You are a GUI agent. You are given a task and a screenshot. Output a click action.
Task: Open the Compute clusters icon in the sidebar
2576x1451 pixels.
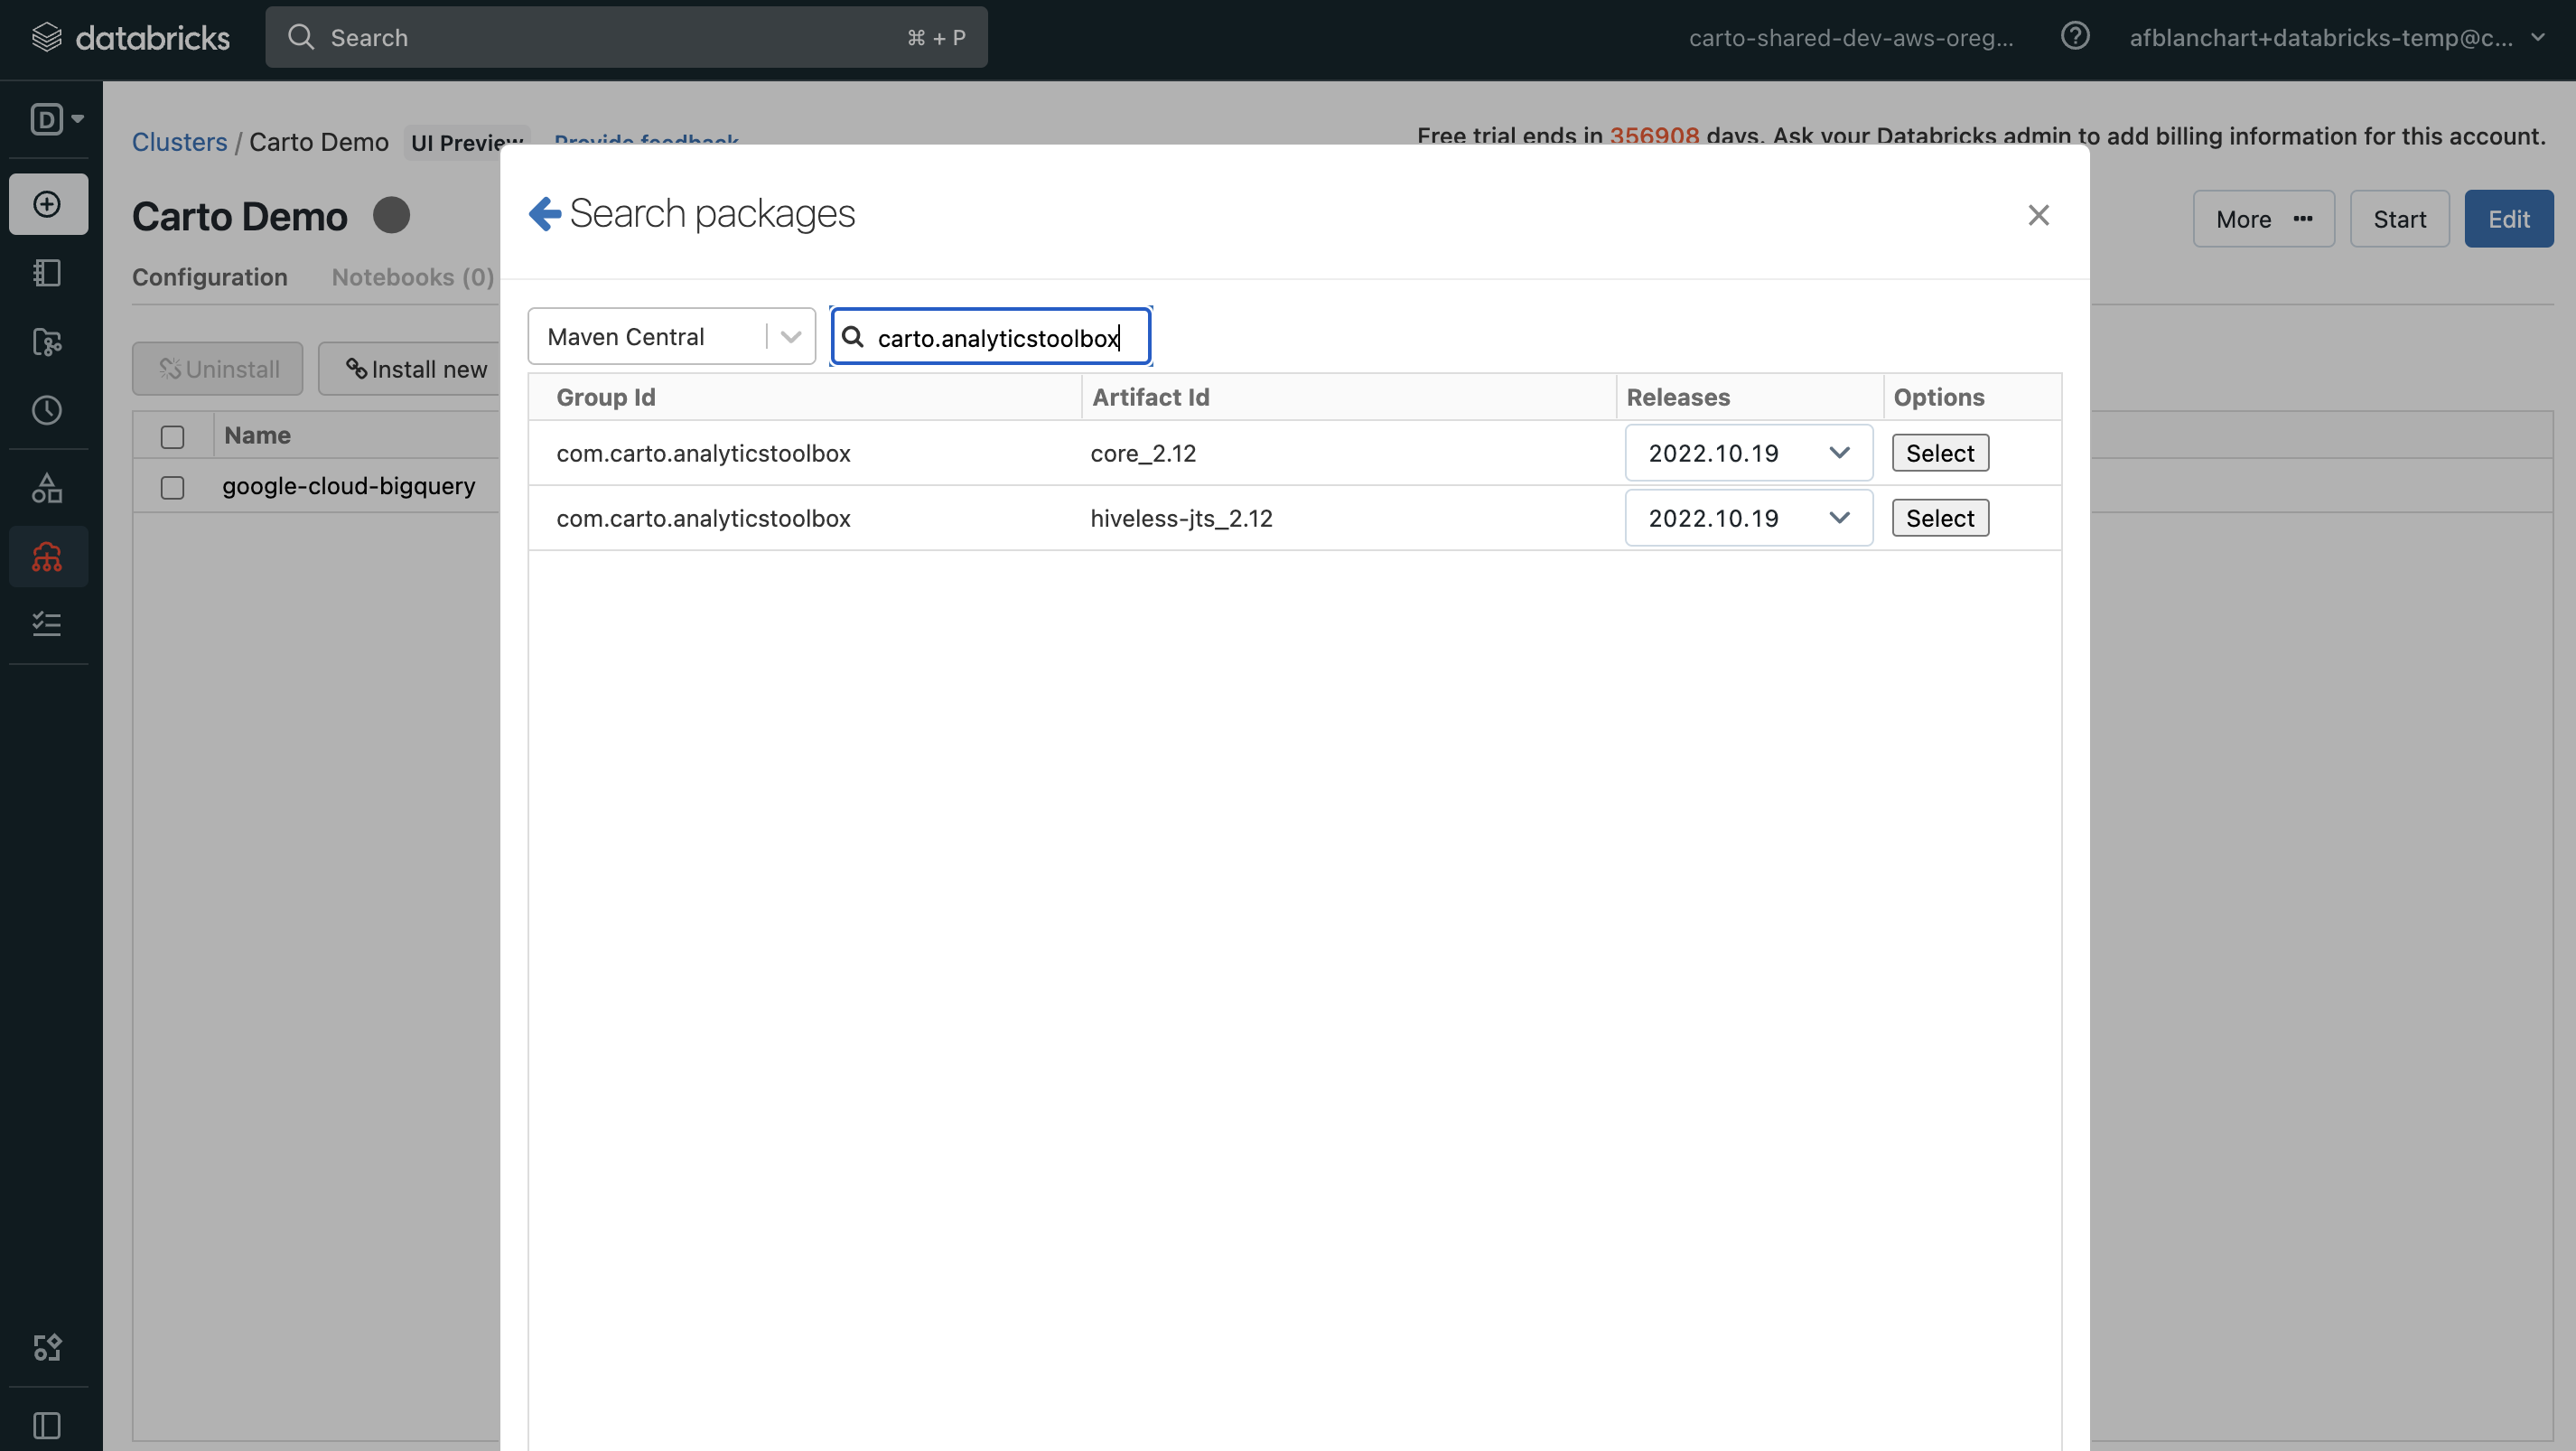click(47, 556)
